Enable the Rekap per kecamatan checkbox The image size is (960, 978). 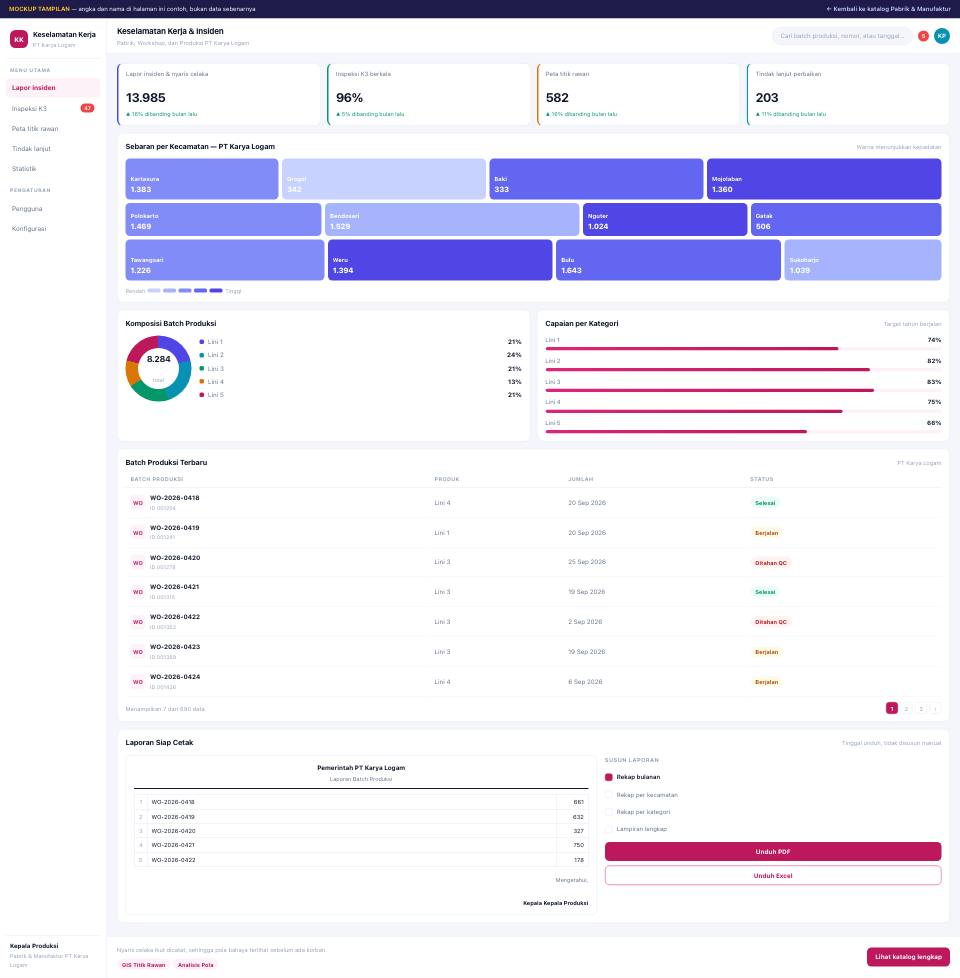click(x=609, y=795)
